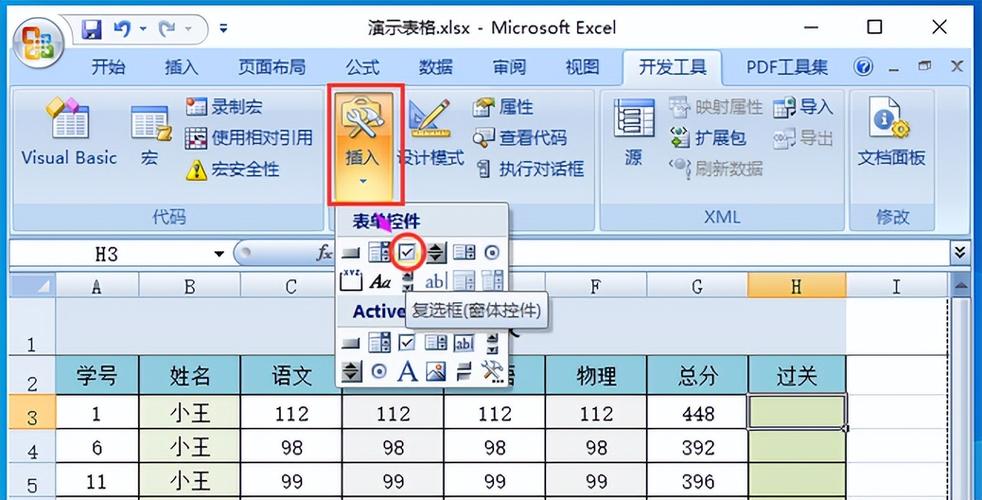This screenshot has height=500, width=982.
Task: Click the 文档面板 document panel icon
Action: (892, 133)
